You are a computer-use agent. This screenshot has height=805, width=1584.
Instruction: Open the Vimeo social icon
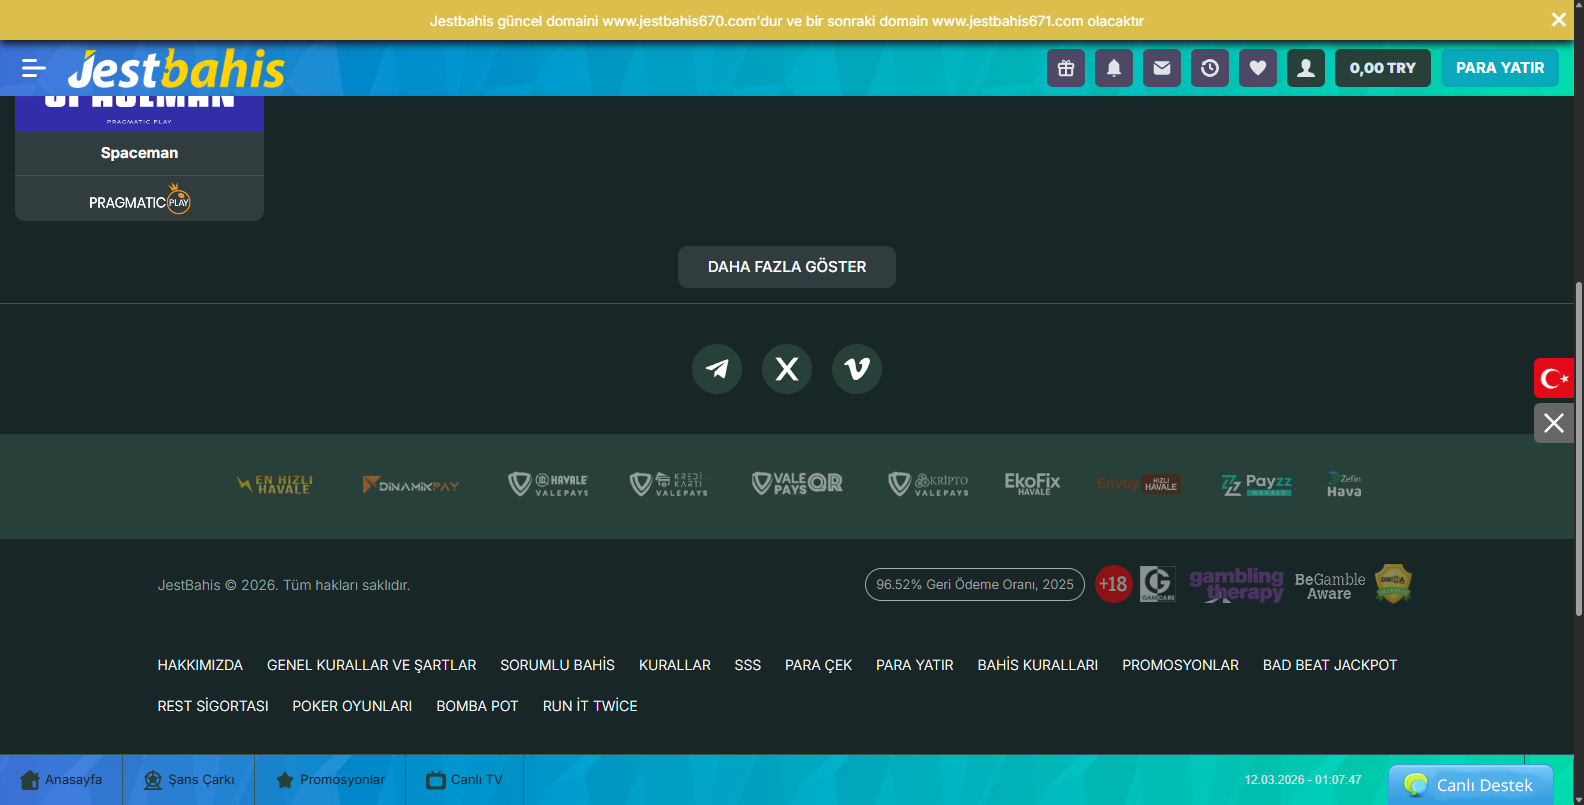857,369
